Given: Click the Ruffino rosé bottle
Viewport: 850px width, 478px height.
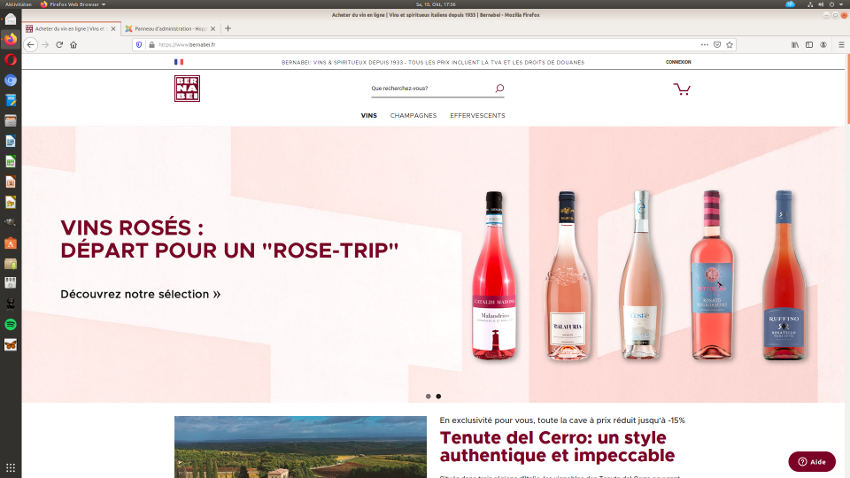Looking at the screenshot, I should [784, 275].
